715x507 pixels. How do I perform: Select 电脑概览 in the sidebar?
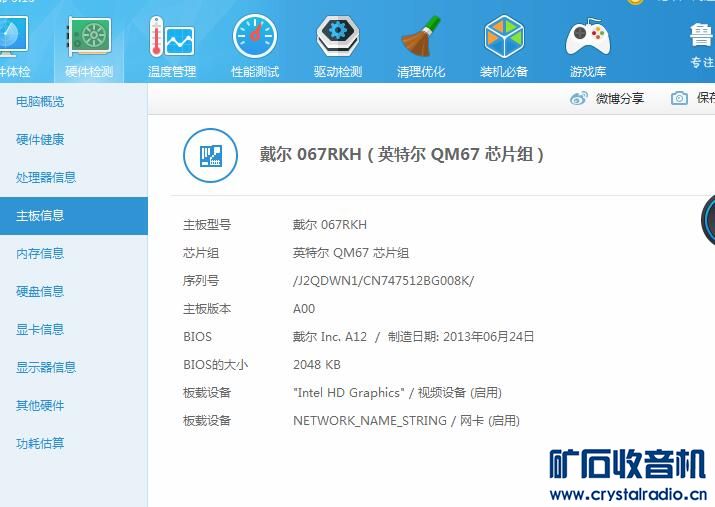click(x=40, y=101)
